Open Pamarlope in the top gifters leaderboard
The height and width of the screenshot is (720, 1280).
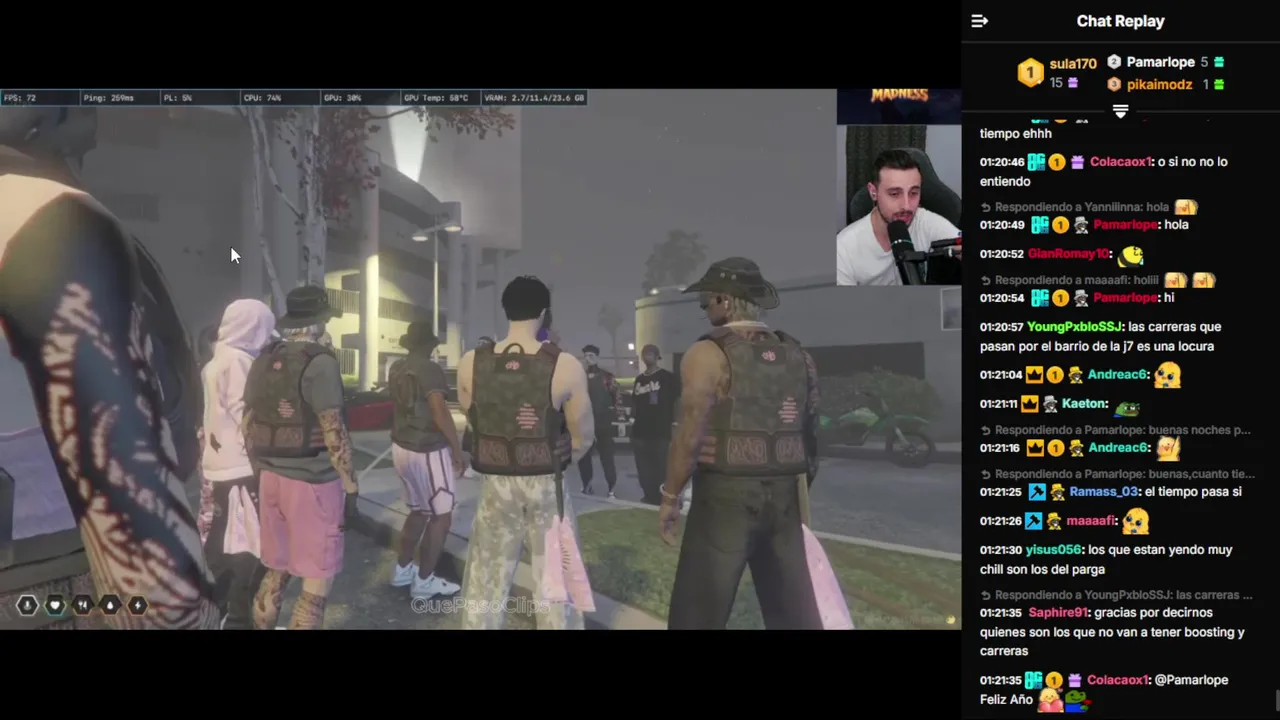[x=1160, y=62]
